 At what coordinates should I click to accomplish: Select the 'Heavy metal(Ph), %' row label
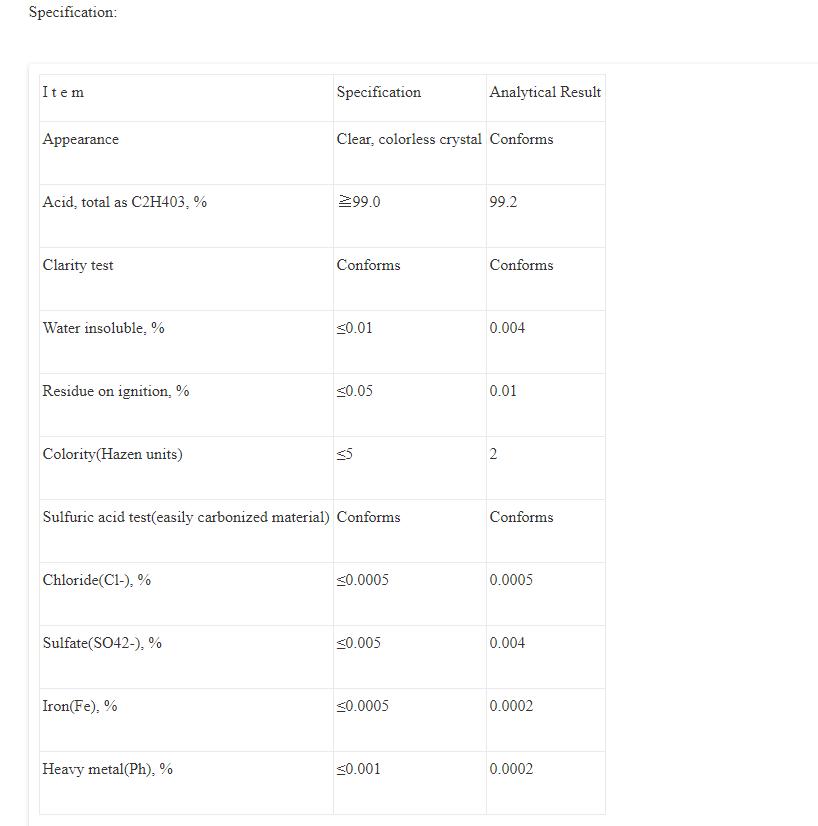pos(107,770)
